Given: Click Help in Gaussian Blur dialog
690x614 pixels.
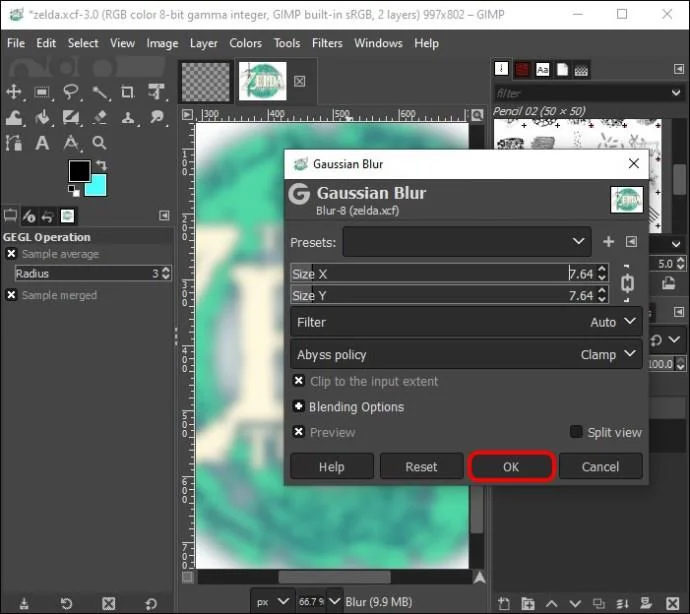Looking at the screenshot, I should point(332,467).
